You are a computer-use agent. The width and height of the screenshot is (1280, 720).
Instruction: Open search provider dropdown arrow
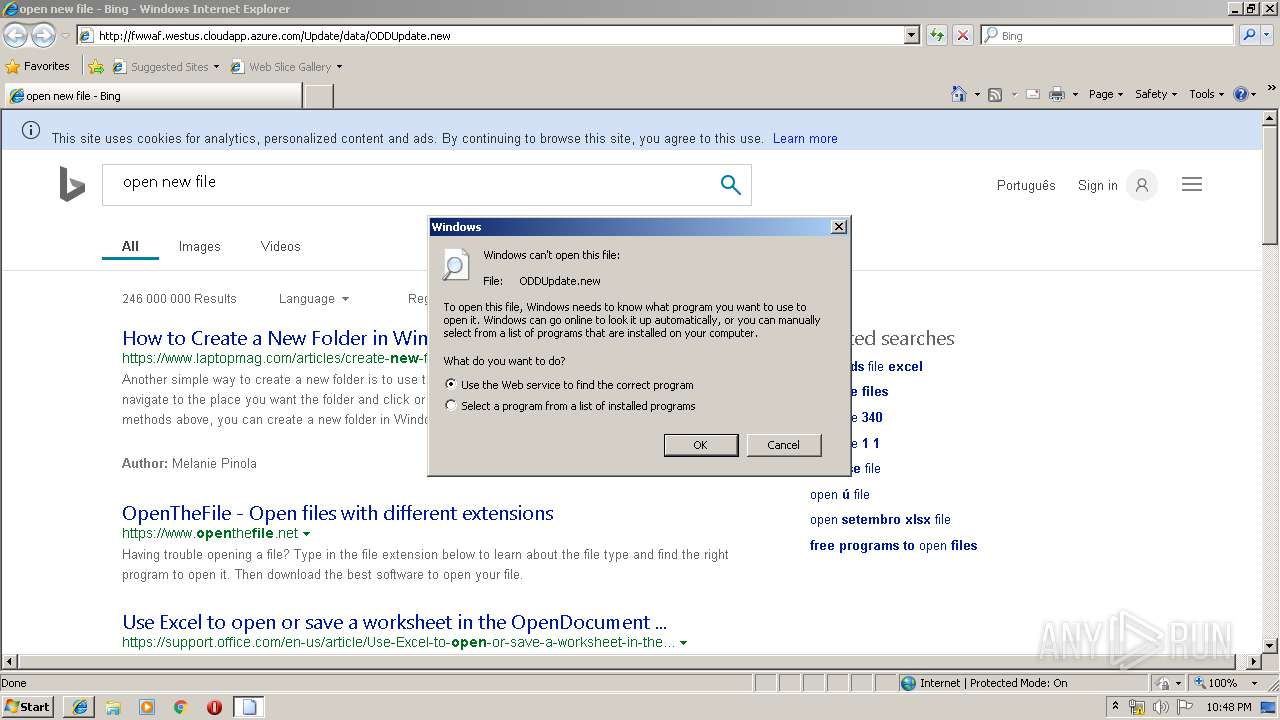(x=1269, y=35)
